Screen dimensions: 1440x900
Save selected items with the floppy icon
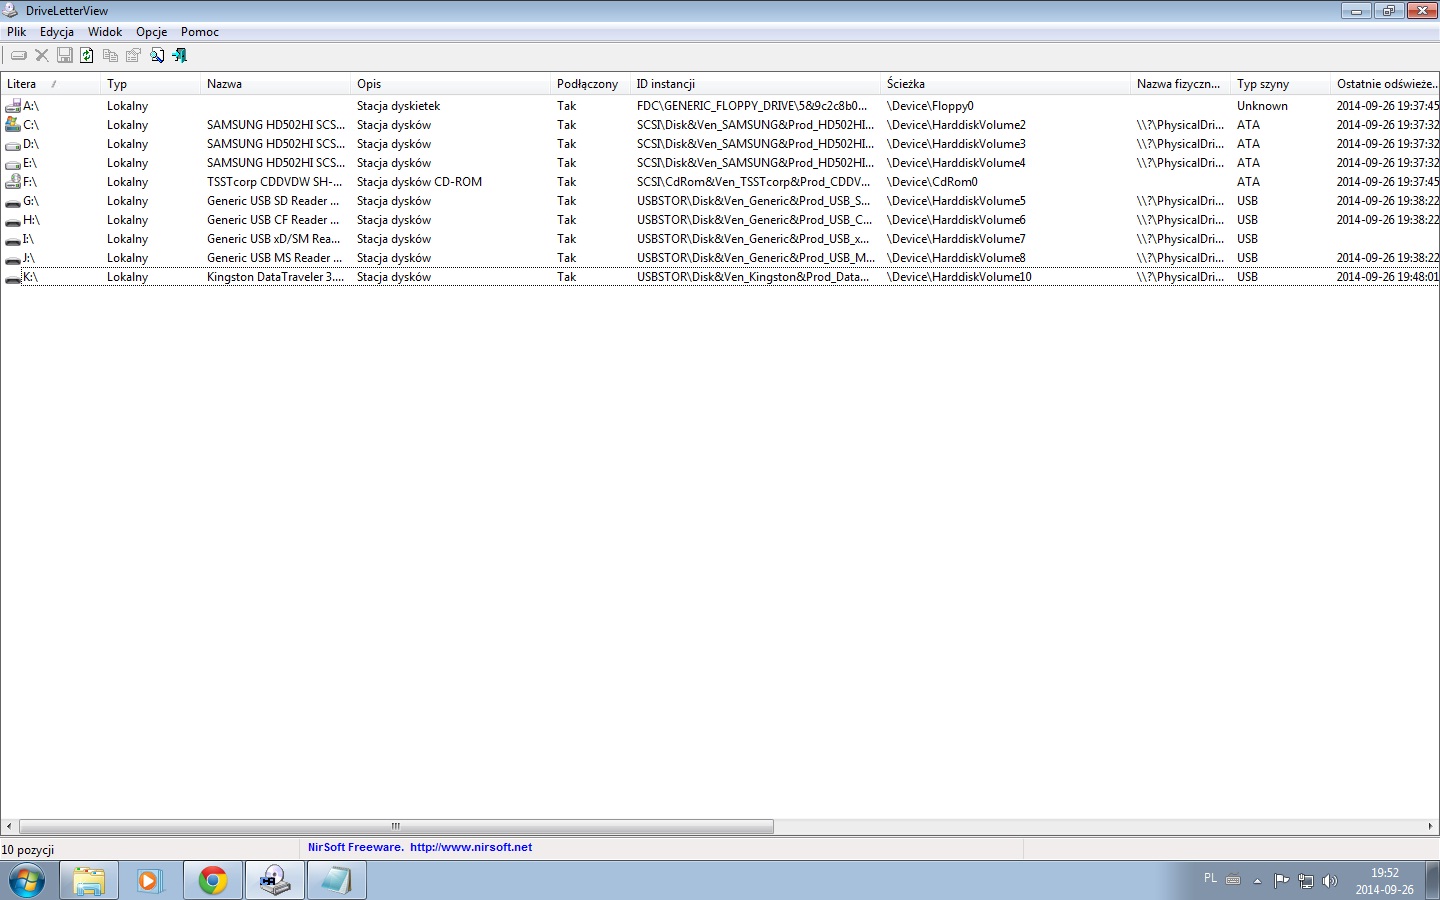65,56
